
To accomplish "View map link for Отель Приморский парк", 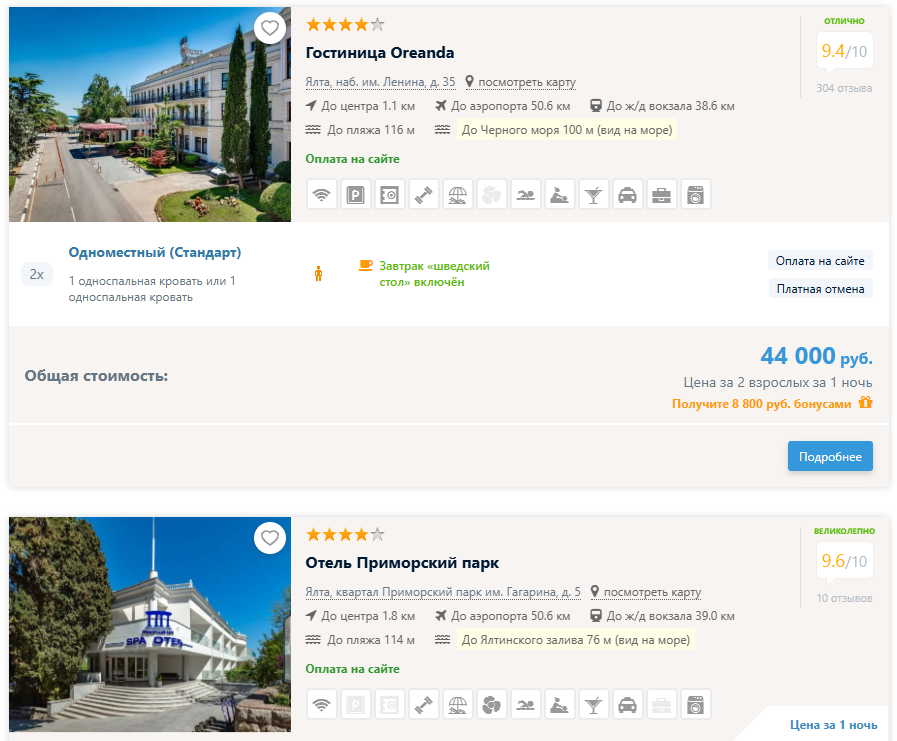I will [651, 592].
